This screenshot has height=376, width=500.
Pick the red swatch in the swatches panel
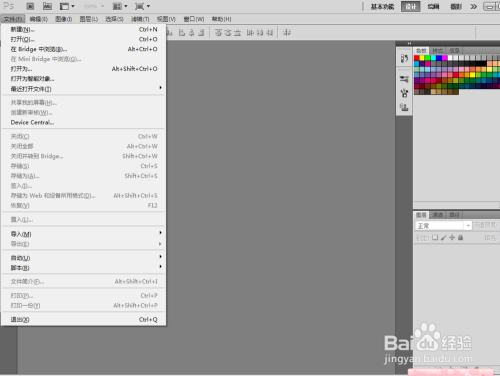pos(417,58)
